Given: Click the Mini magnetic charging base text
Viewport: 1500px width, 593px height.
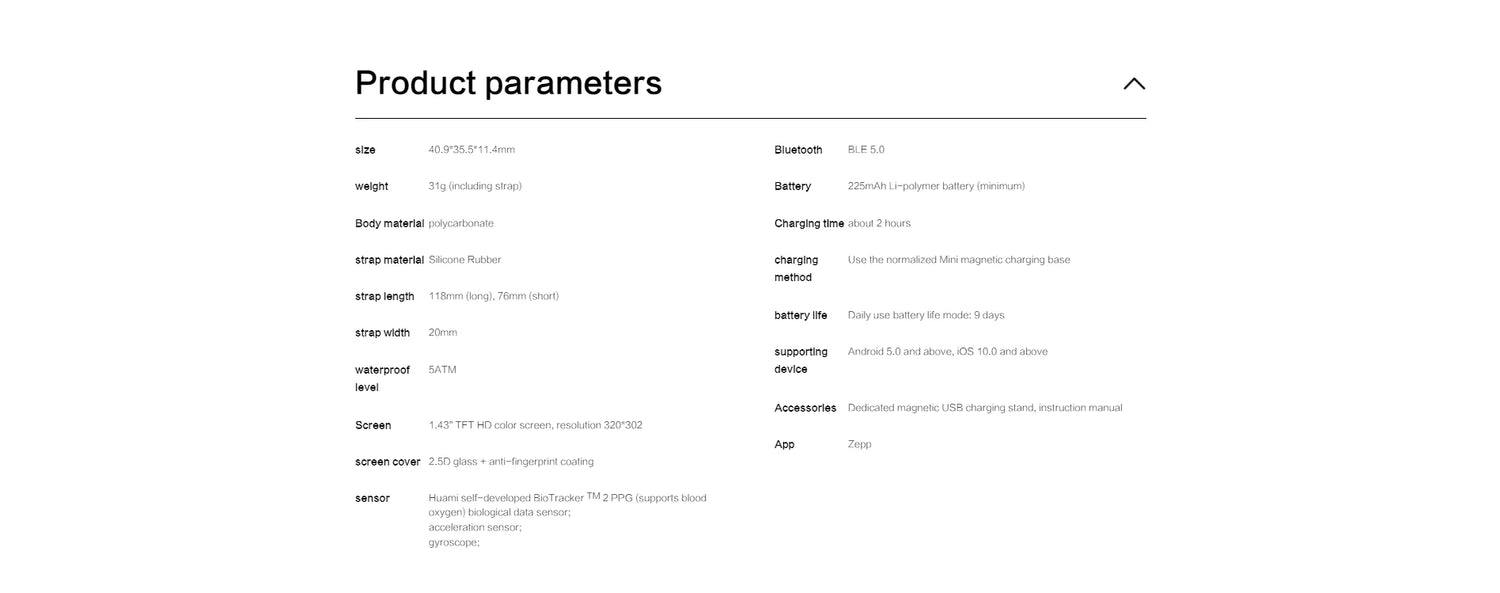Looking at the screenshot, I should coord(958,260).
